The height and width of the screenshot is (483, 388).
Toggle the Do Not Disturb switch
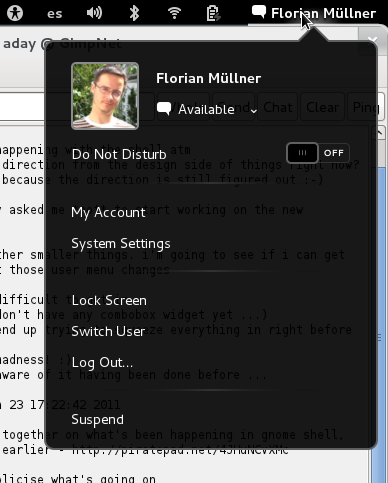tap(318, 153)
